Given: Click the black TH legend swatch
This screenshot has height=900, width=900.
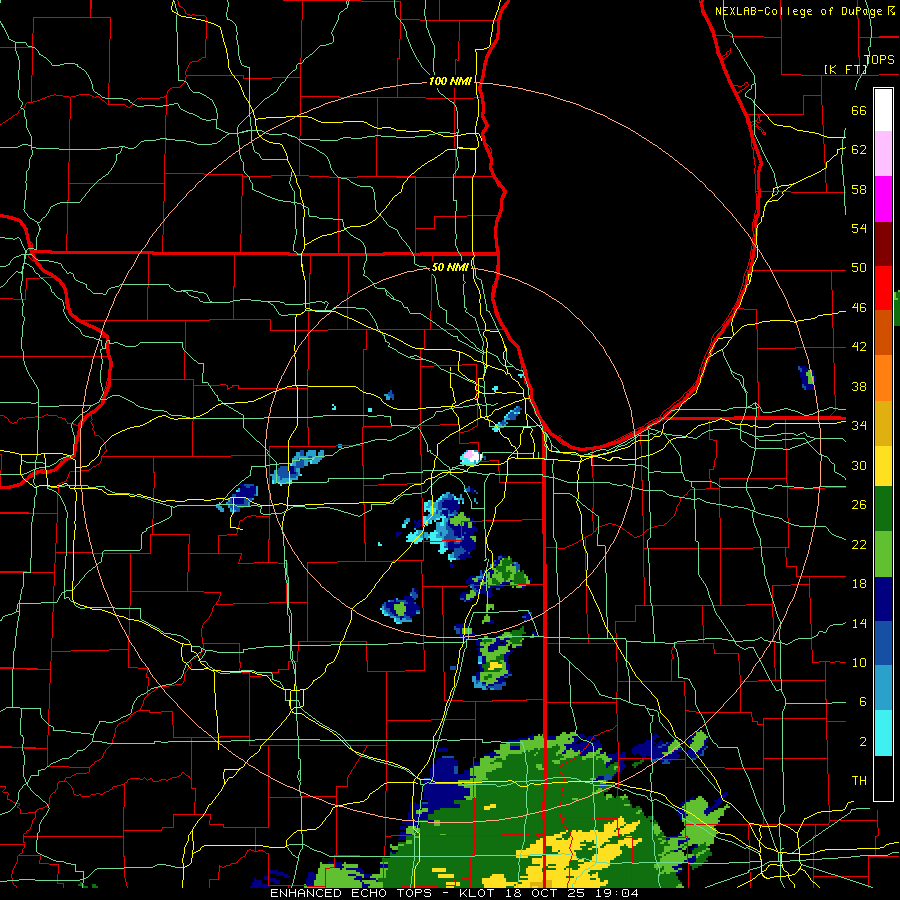Looking at the screenshot, I should click(883, 777).
